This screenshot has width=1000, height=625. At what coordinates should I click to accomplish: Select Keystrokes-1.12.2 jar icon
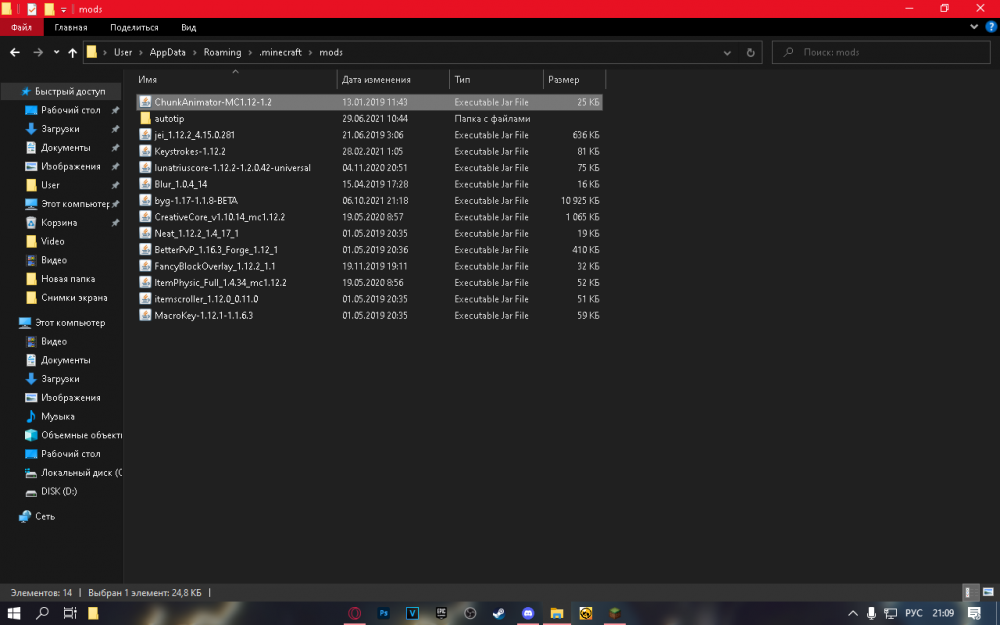click(145, 151)
